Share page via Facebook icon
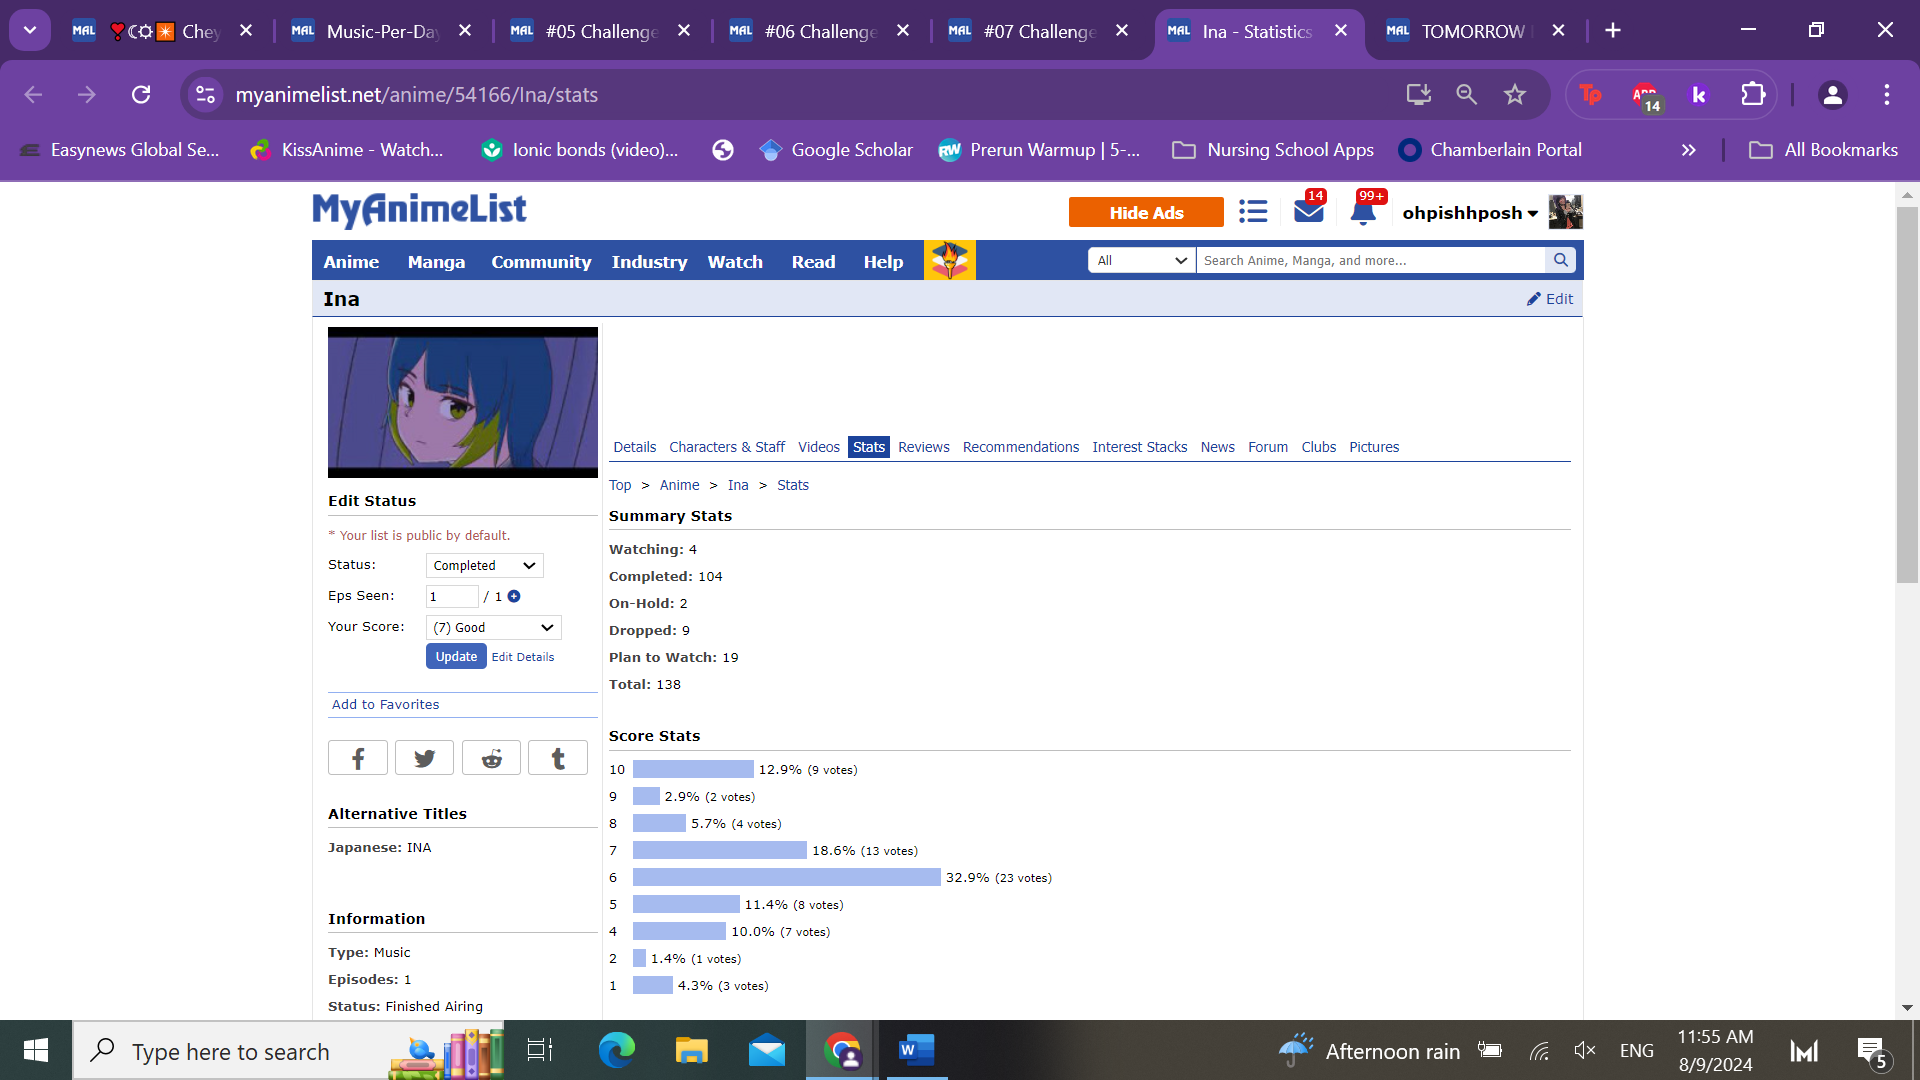 pos(357,758)
